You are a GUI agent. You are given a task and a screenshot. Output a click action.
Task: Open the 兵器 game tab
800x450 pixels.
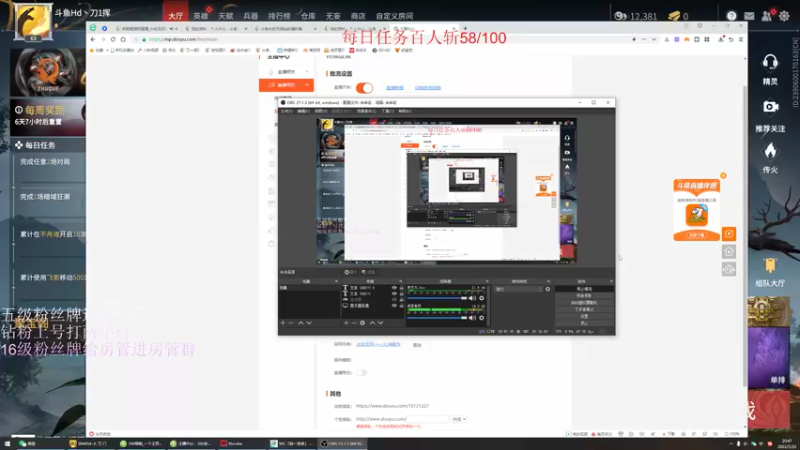251,16
